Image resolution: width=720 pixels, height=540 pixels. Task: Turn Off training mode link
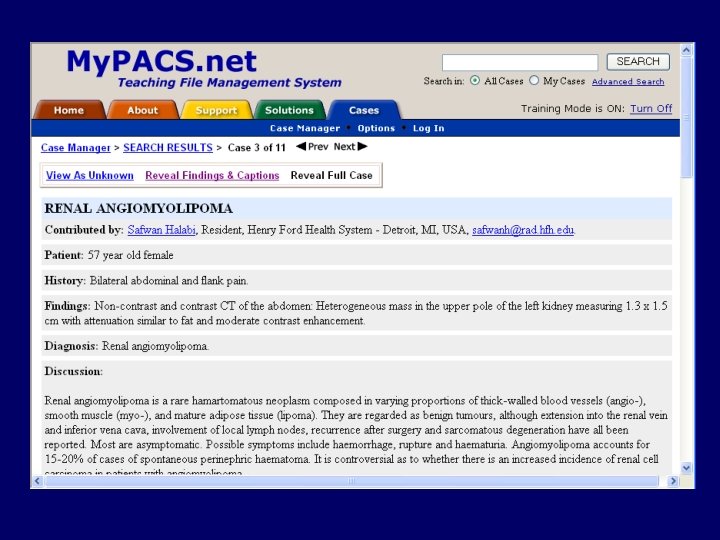click(651, 109)
